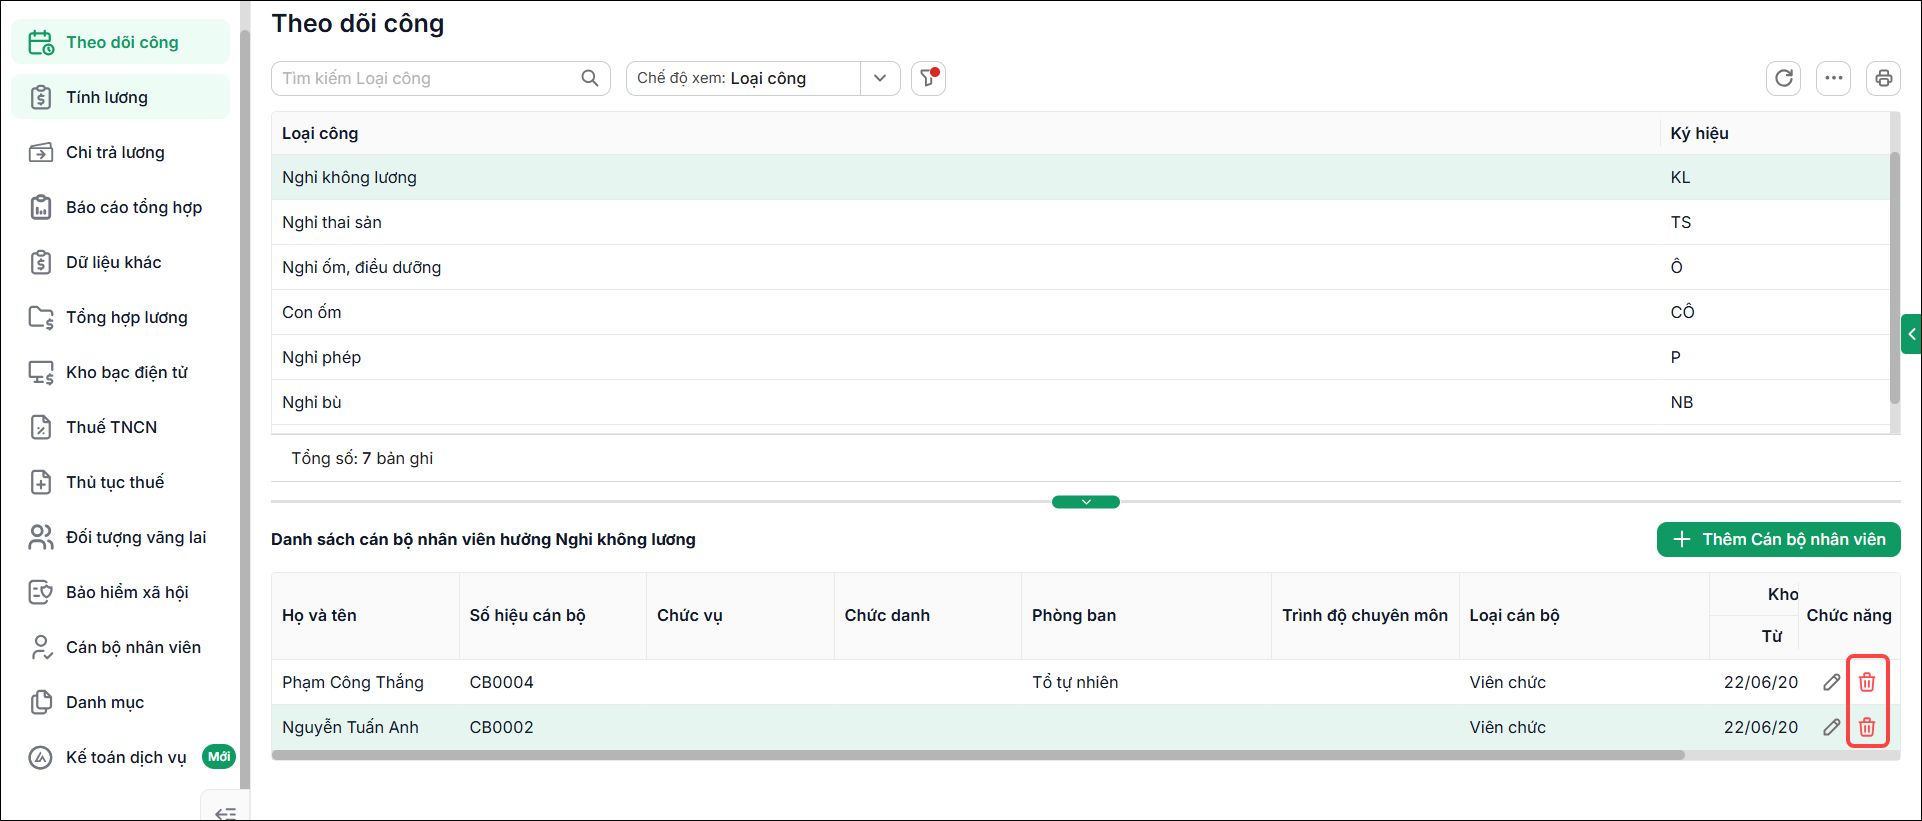Click Chi trả lương payment icon

tap(41, 152)
